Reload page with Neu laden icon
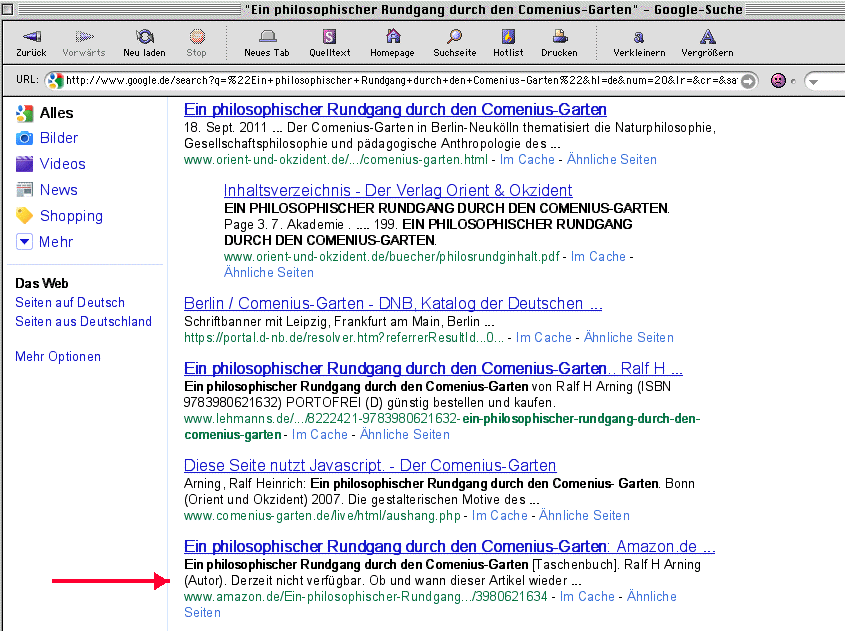This screenshot has width=845, height=631. coord(145,37)
